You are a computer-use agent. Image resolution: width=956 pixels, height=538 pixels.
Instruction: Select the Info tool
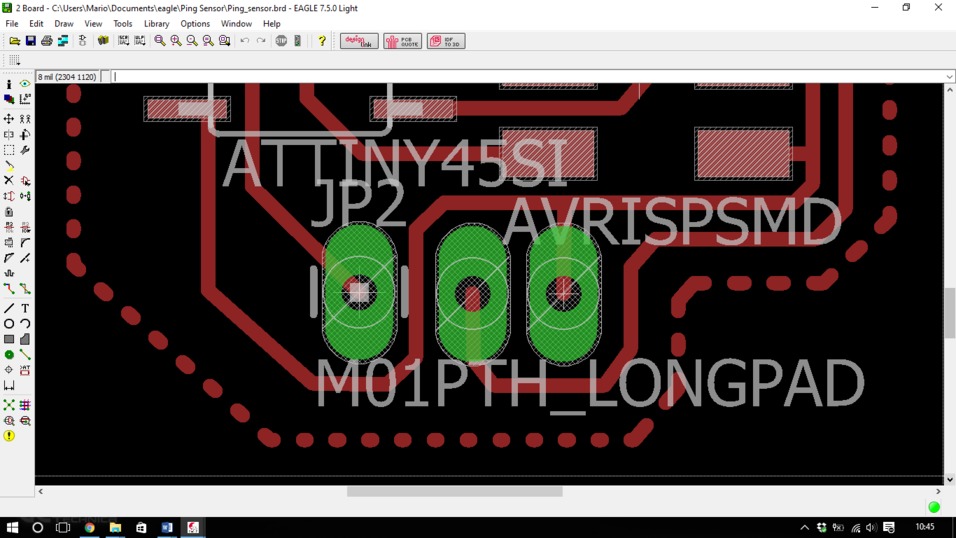pyautogui.click(x=9, y=84)
